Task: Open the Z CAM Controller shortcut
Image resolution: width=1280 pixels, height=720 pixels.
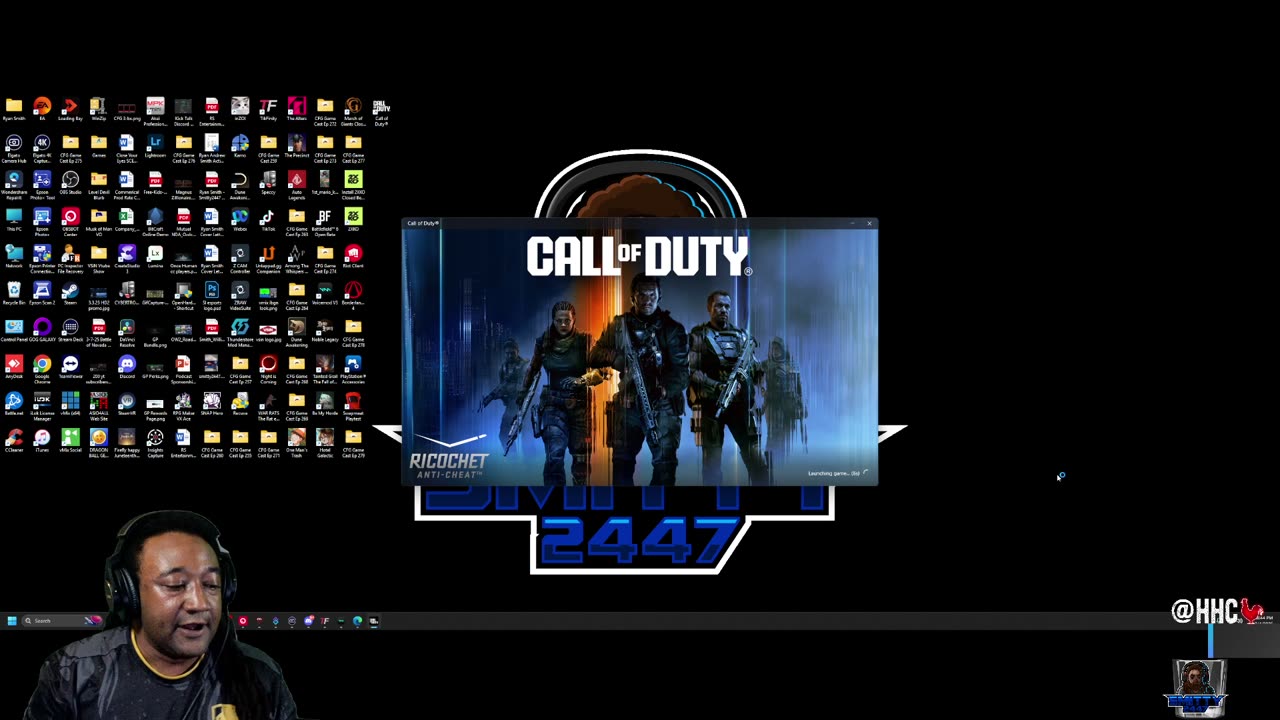Action: [240, 260]
